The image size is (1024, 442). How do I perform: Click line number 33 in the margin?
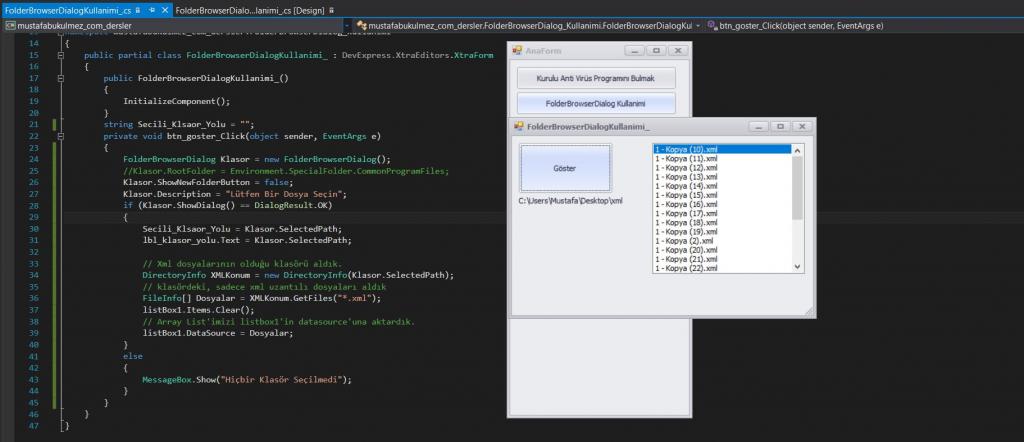coord(34,263)
